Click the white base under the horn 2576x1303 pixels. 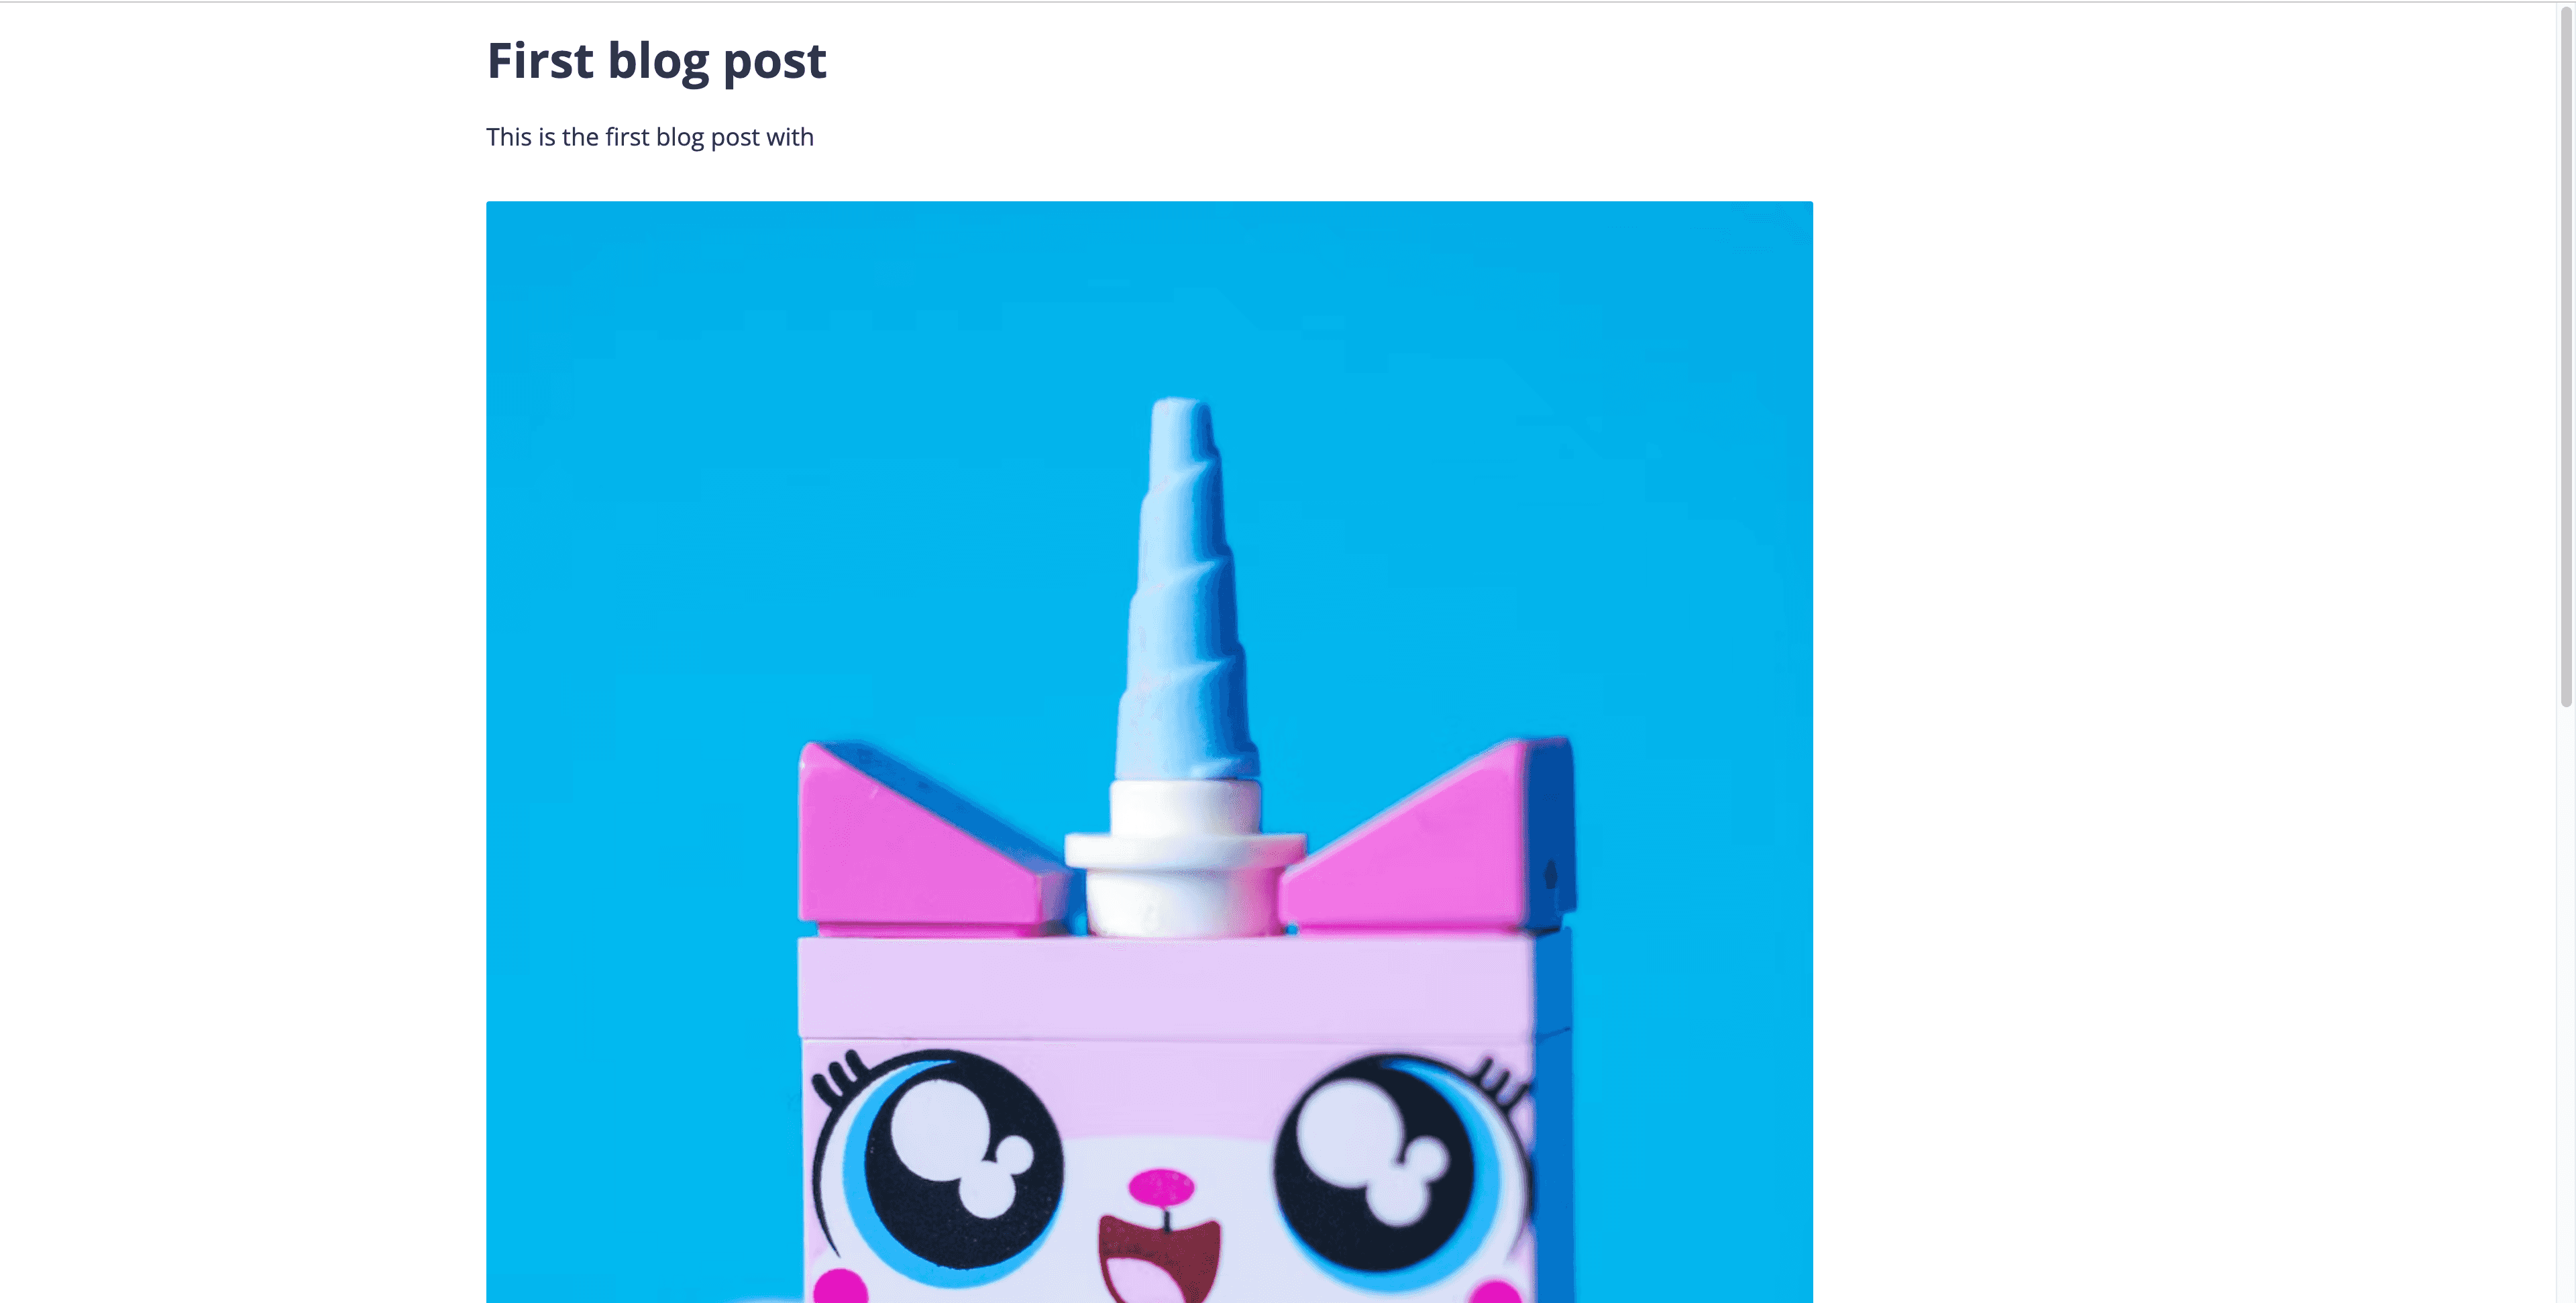pyautogui.click(x=1185, y=858)
